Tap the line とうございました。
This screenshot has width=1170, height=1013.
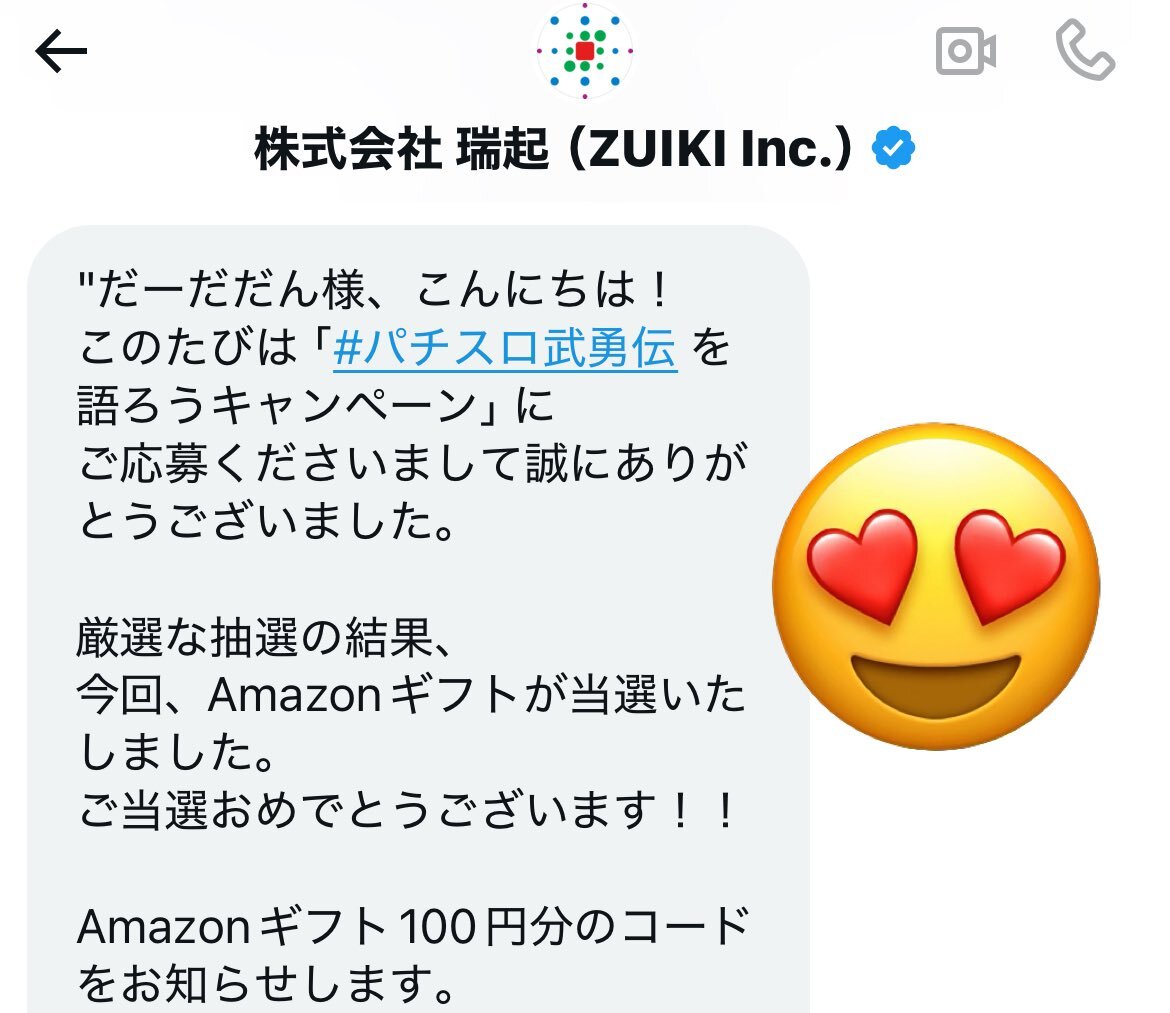tap(267, 521)
